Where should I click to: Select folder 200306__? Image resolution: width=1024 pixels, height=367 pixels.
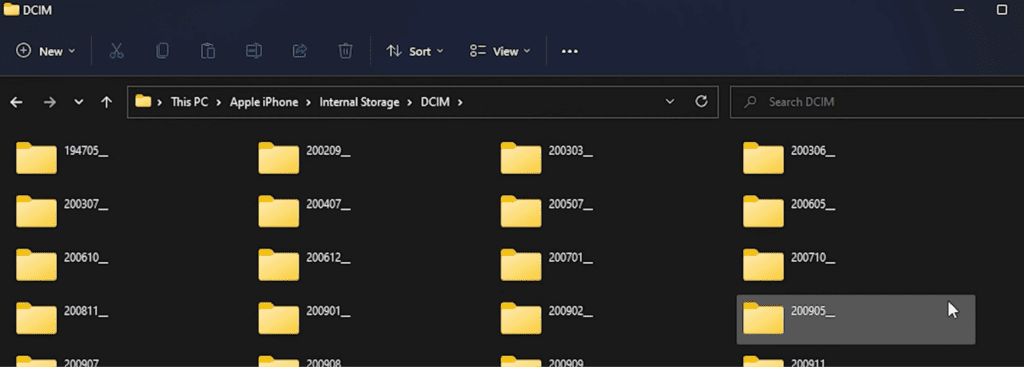point(789,157)
